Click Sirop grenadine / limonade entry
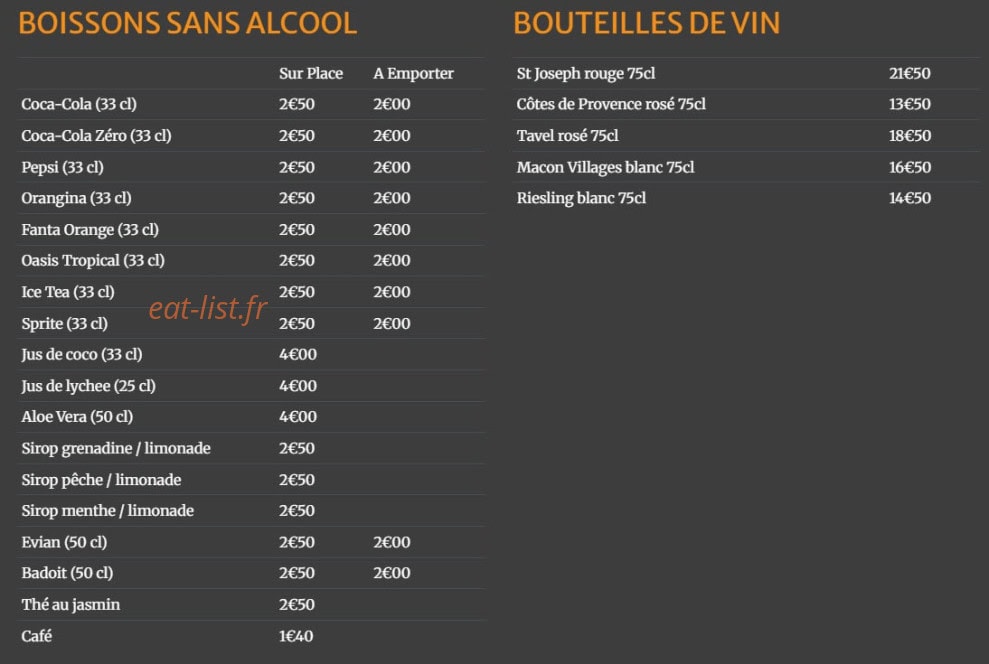 pyautogui.click(x=116, y=448)
